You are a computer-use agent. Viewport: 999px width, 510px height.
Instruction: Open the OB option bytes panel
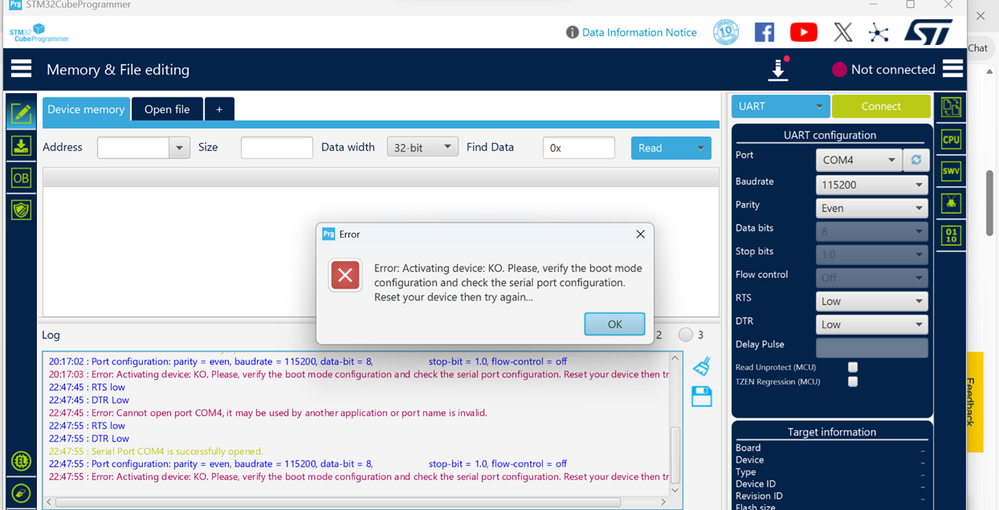click(x=21, y=178)
